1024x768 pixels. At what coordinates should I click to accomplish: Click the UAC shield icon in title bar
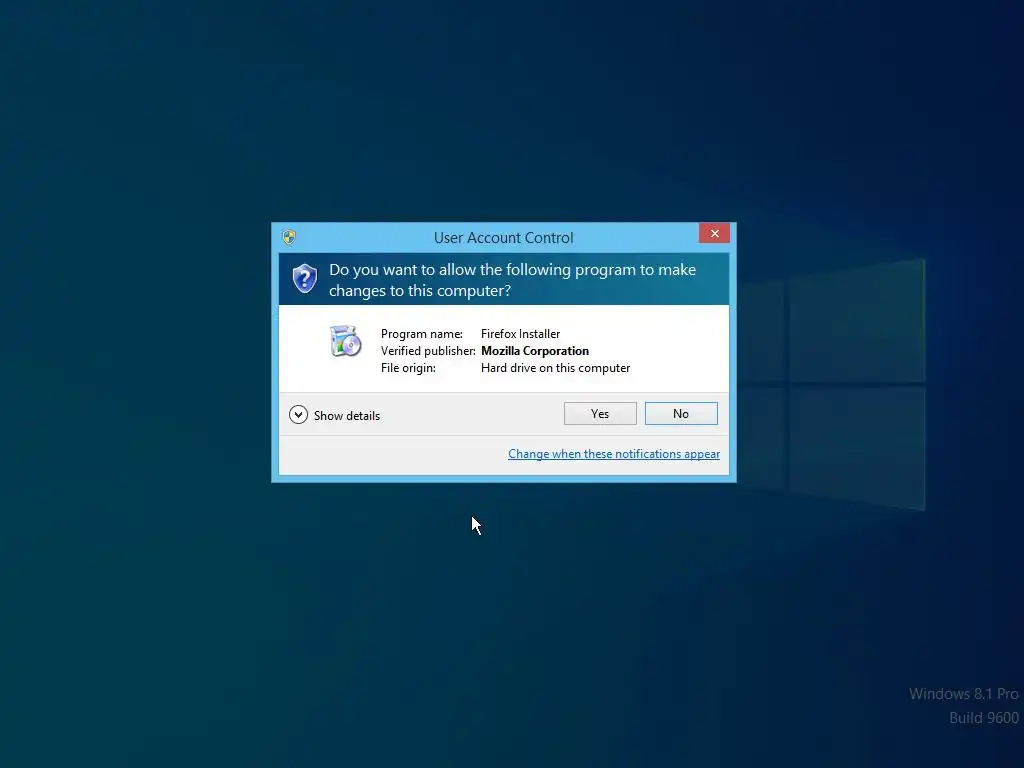click(289, 237)
